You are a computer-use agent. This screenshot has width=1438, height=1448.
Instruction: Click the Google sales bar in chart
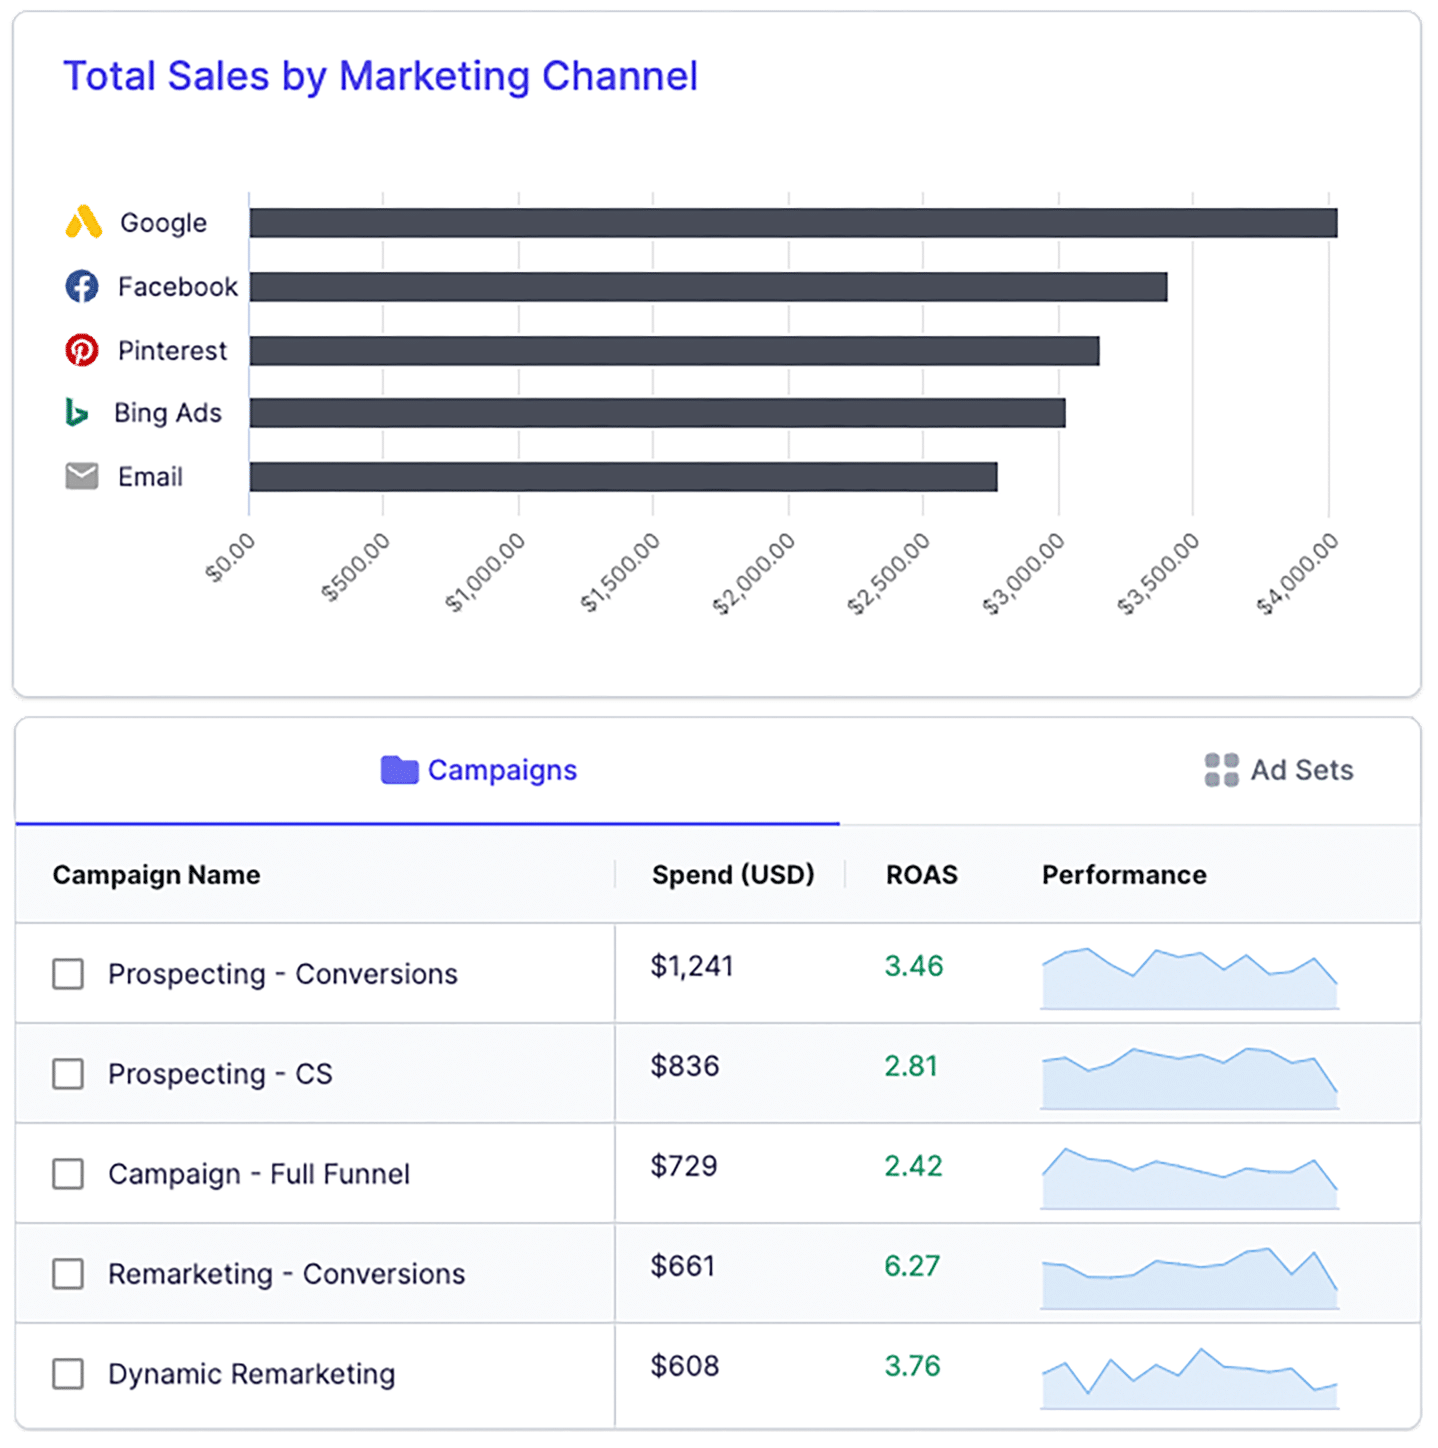click(793, 223)
